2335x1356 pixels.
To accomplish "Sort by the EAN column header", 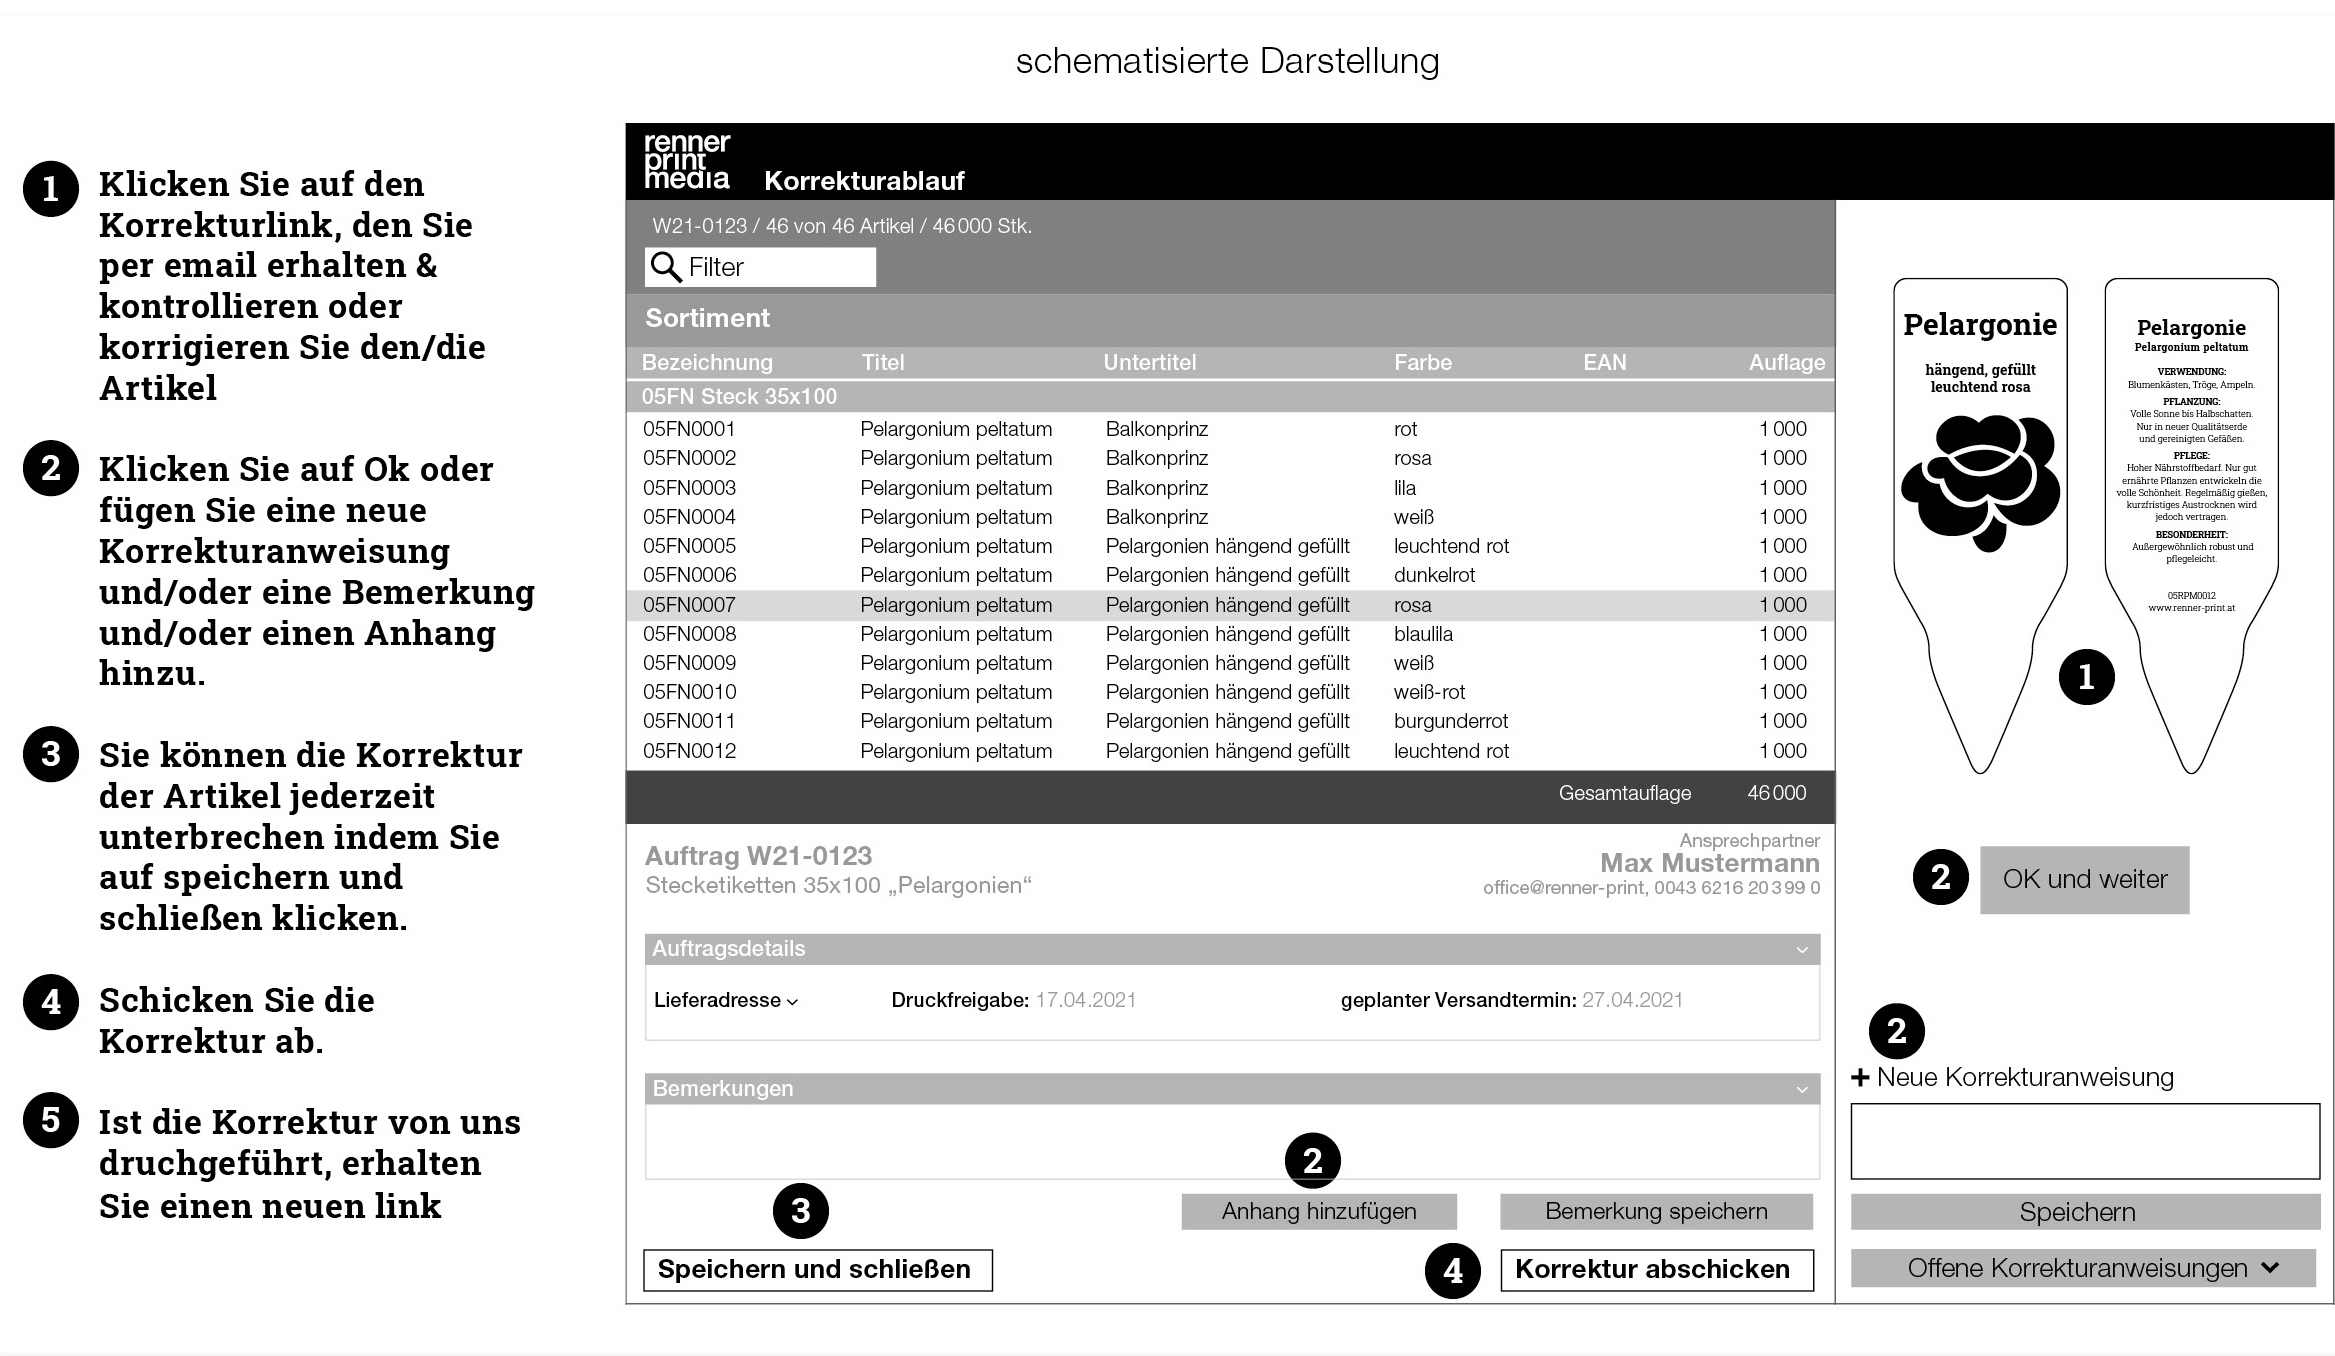I will pos(1605,362).
